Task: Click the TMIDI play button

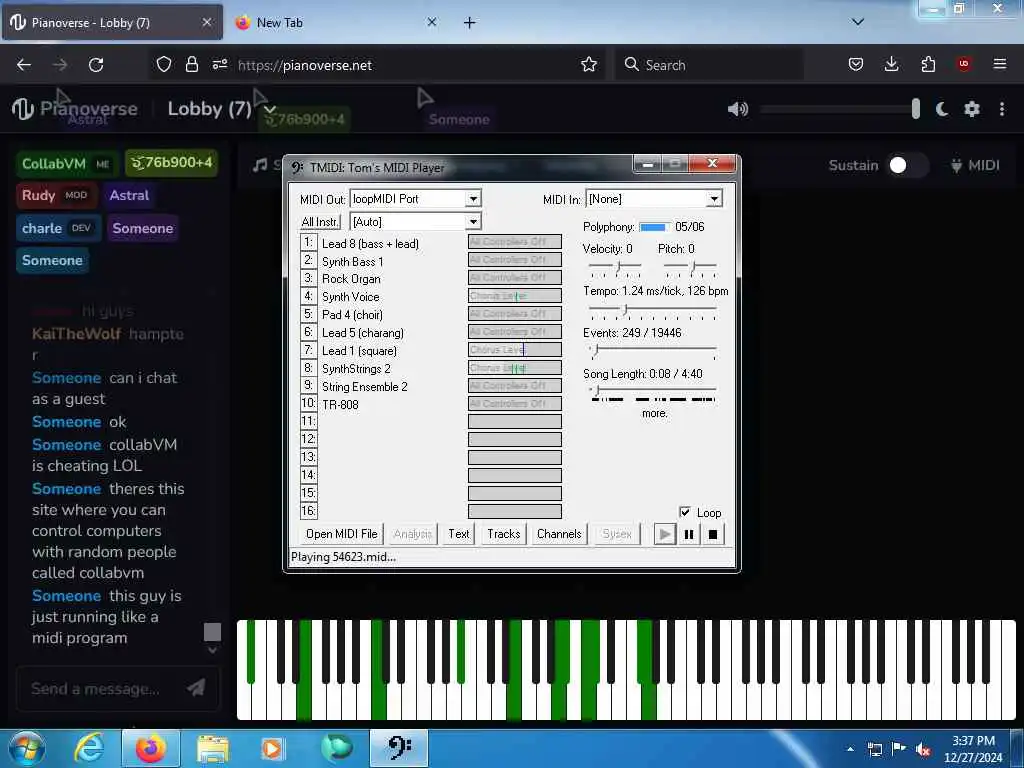Action: click(x=664, y=534)
